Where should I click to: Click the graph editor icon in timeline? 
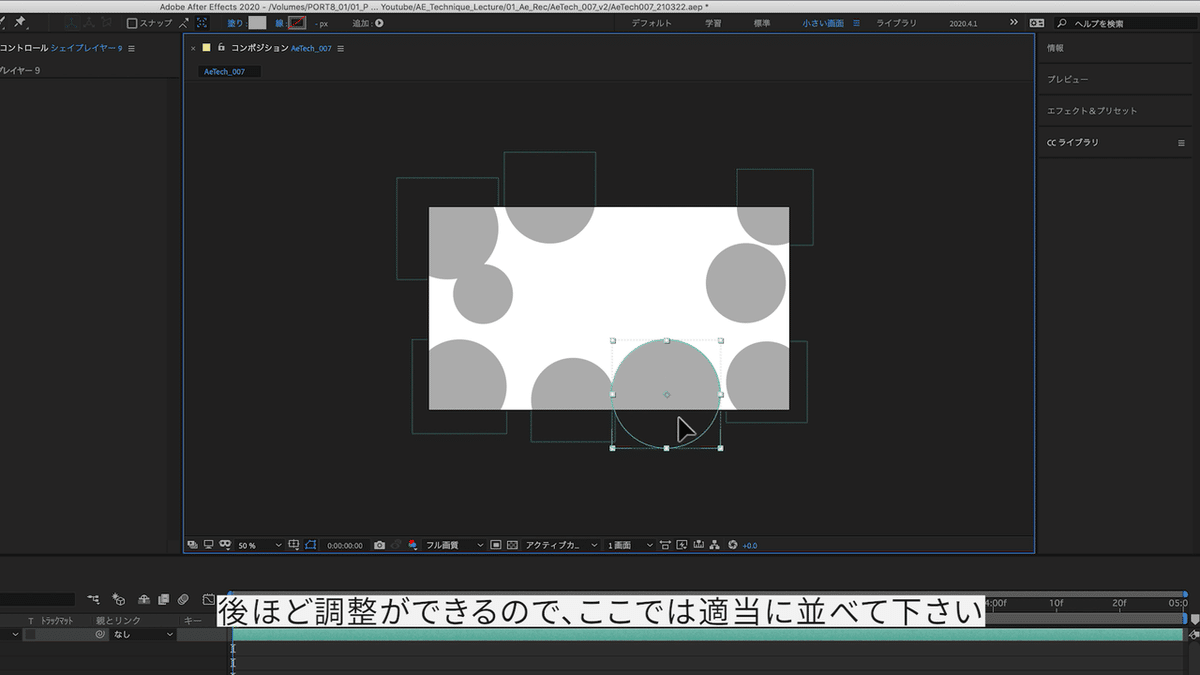[208, 600]
